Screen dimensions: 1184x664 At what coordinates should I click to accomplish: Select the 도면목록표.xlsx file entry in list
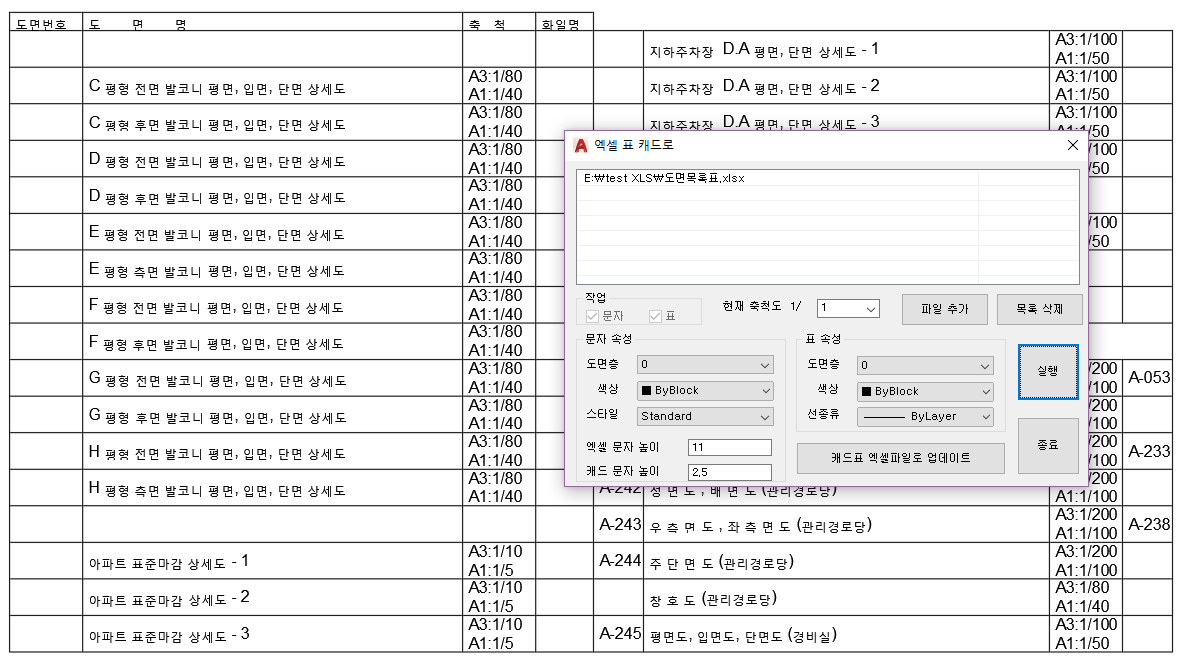[x=664, y=179]
